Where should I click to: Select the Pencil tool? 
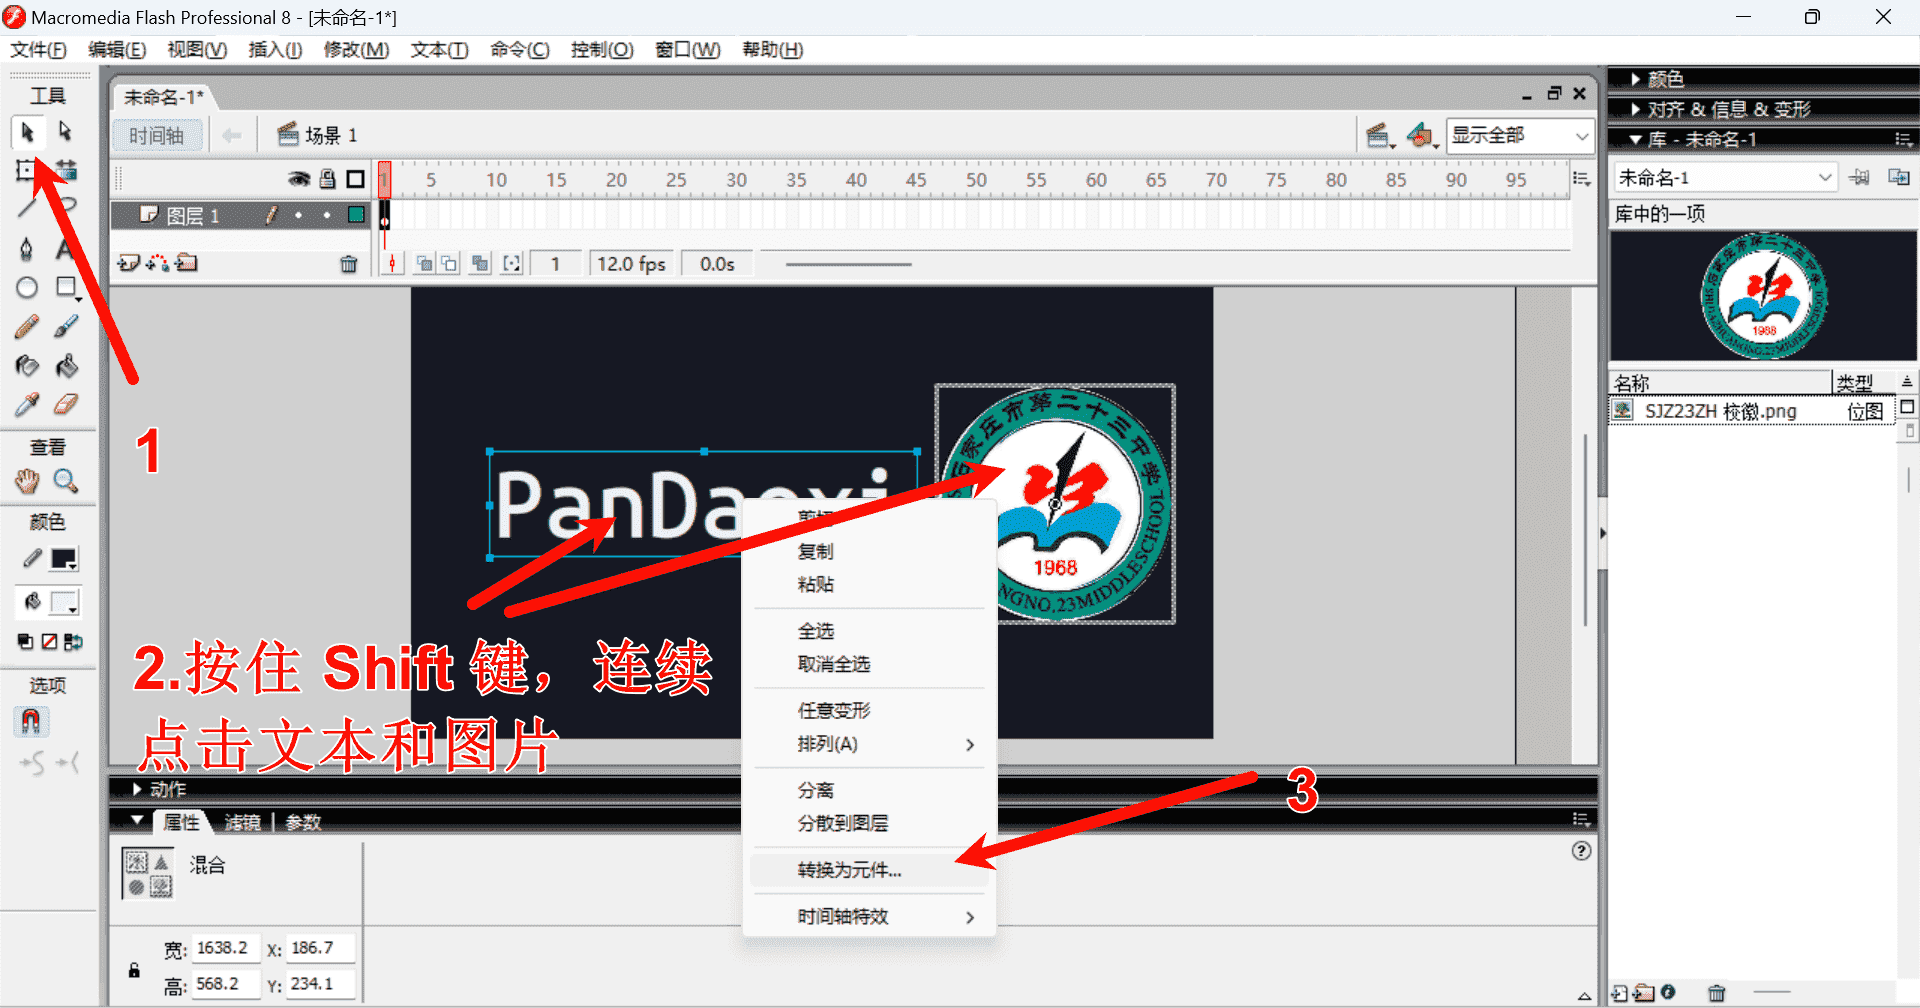point(27,327)
